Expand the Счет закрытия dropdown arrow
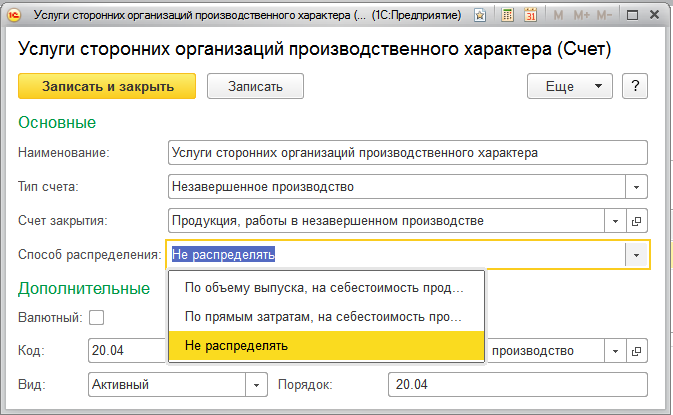The image size is (673, 415). click(x=614, y=220)
